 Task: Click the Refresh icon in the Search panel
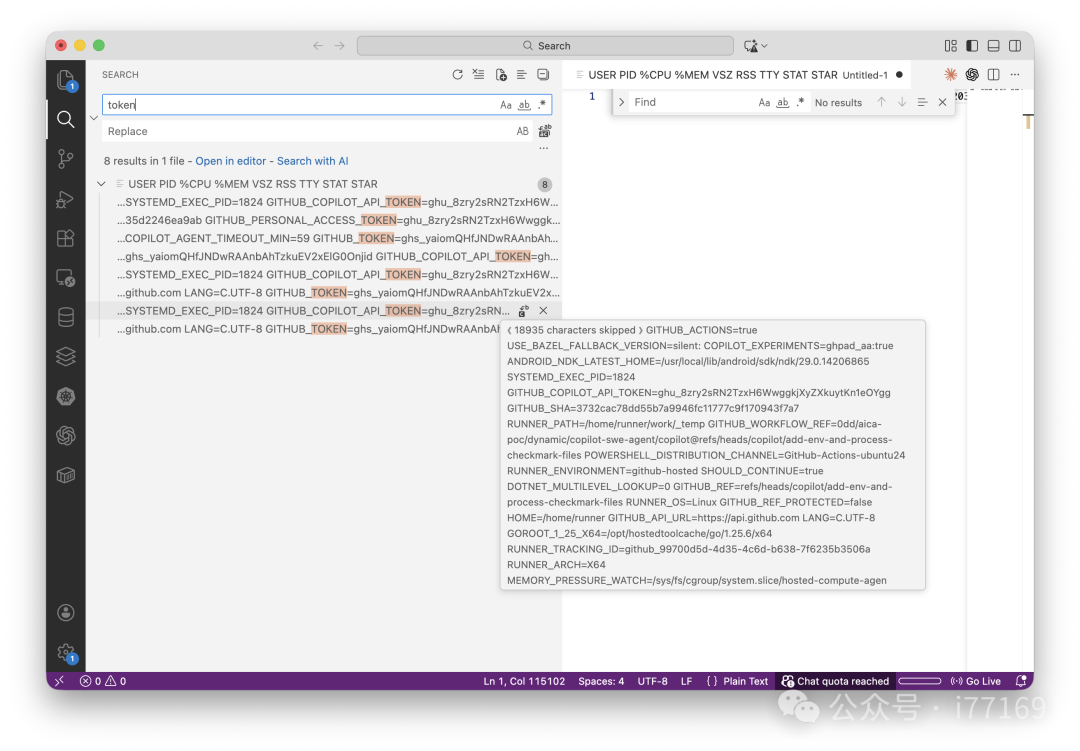point(458,74)
